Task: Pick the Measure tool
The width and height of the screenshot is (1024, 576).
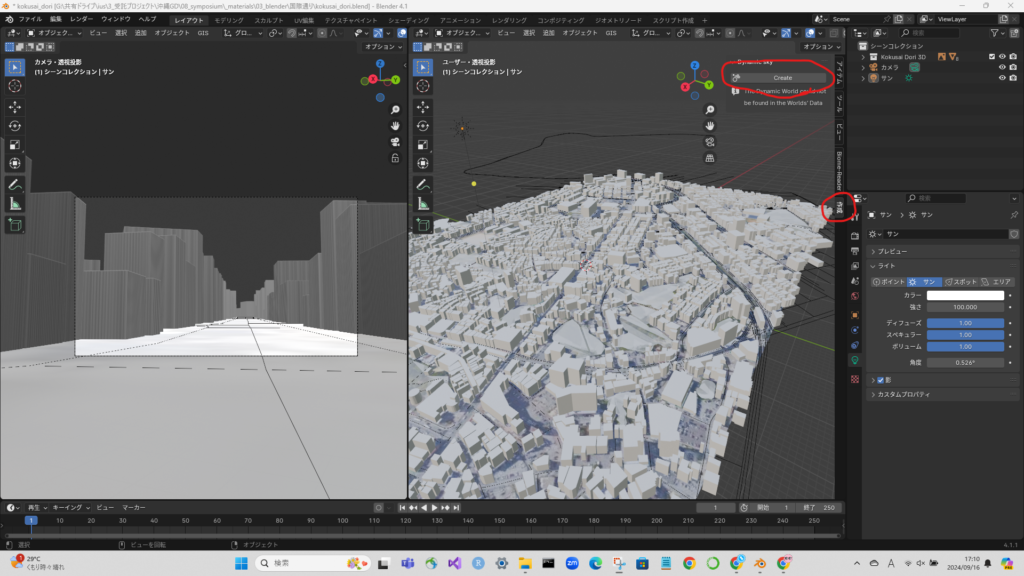Action: 15,204
